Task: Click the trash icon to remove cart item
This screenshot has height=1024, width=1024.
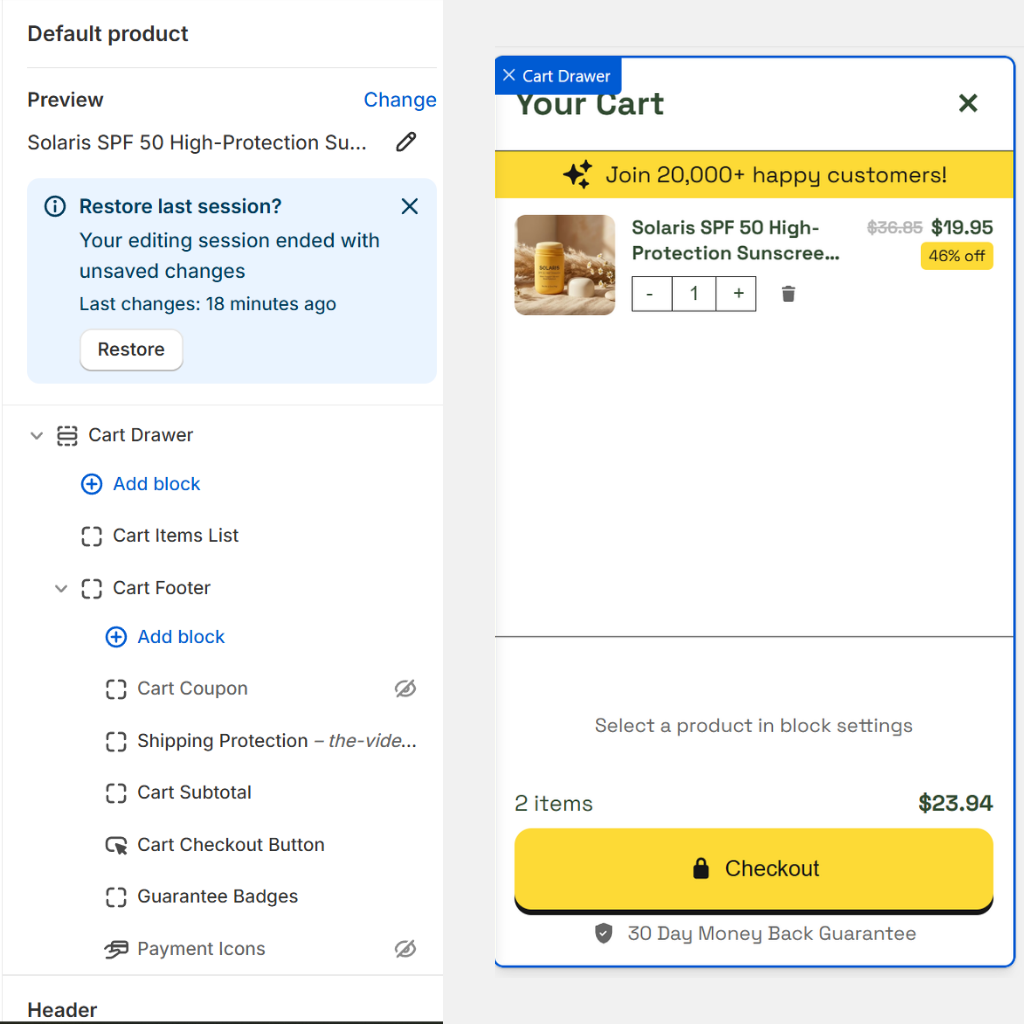Action: point(788,294)
